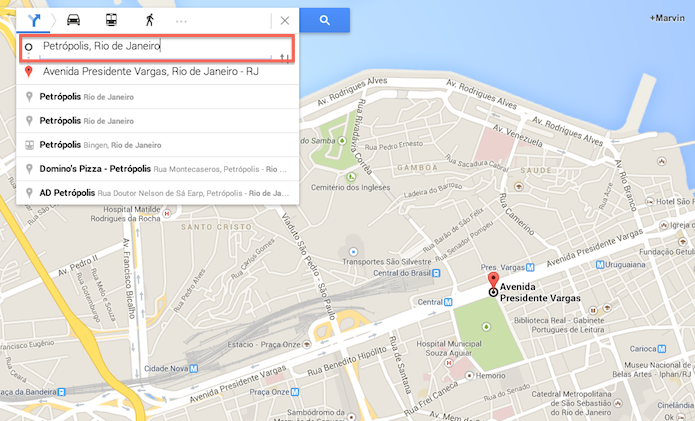This screenshot has height=421, width=695.
Task: Click Uruguaiana metro station icon
Action: point(600,265)
